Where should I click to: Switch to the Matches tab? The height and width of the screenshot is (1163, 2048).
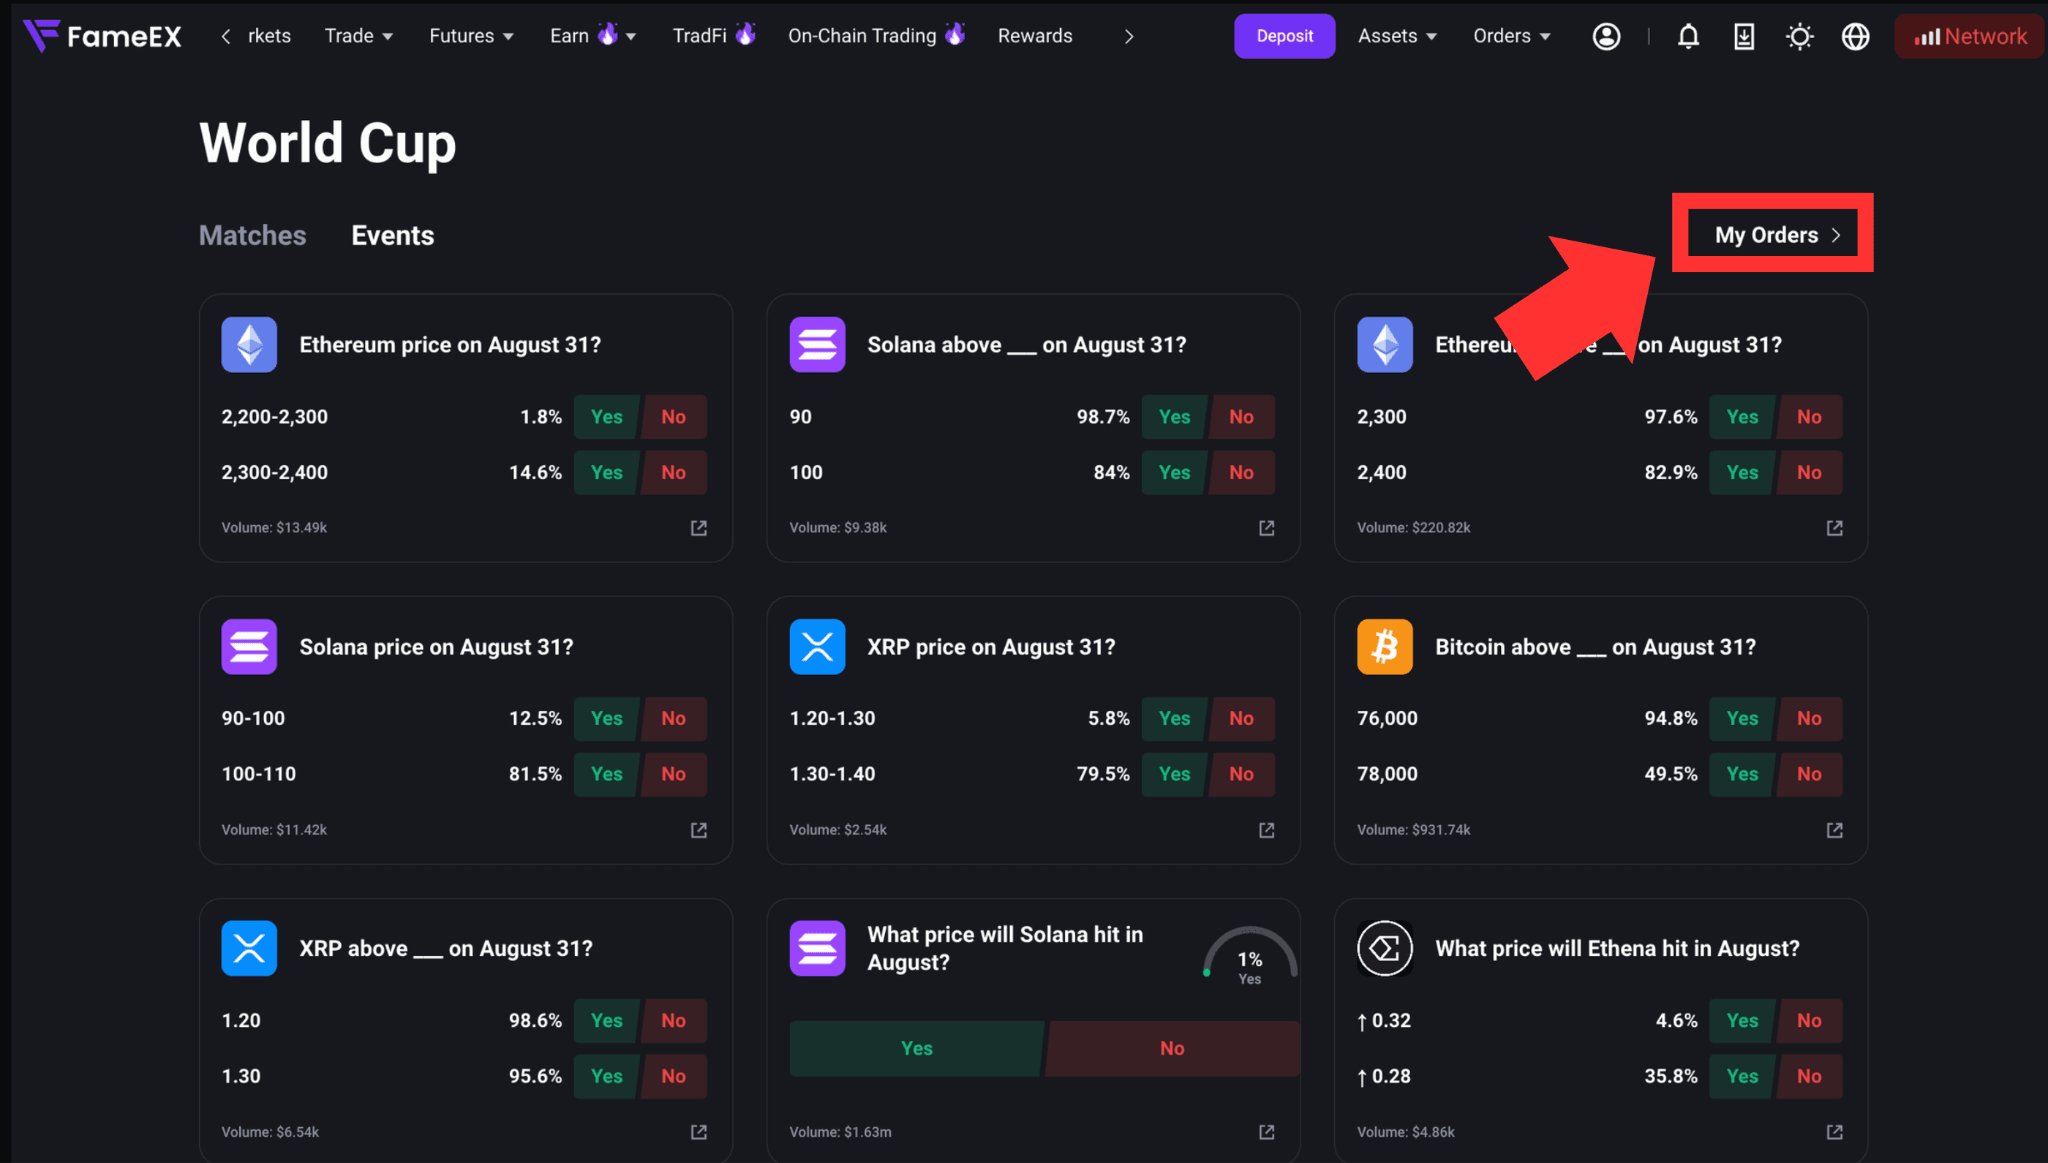[253, 235]
